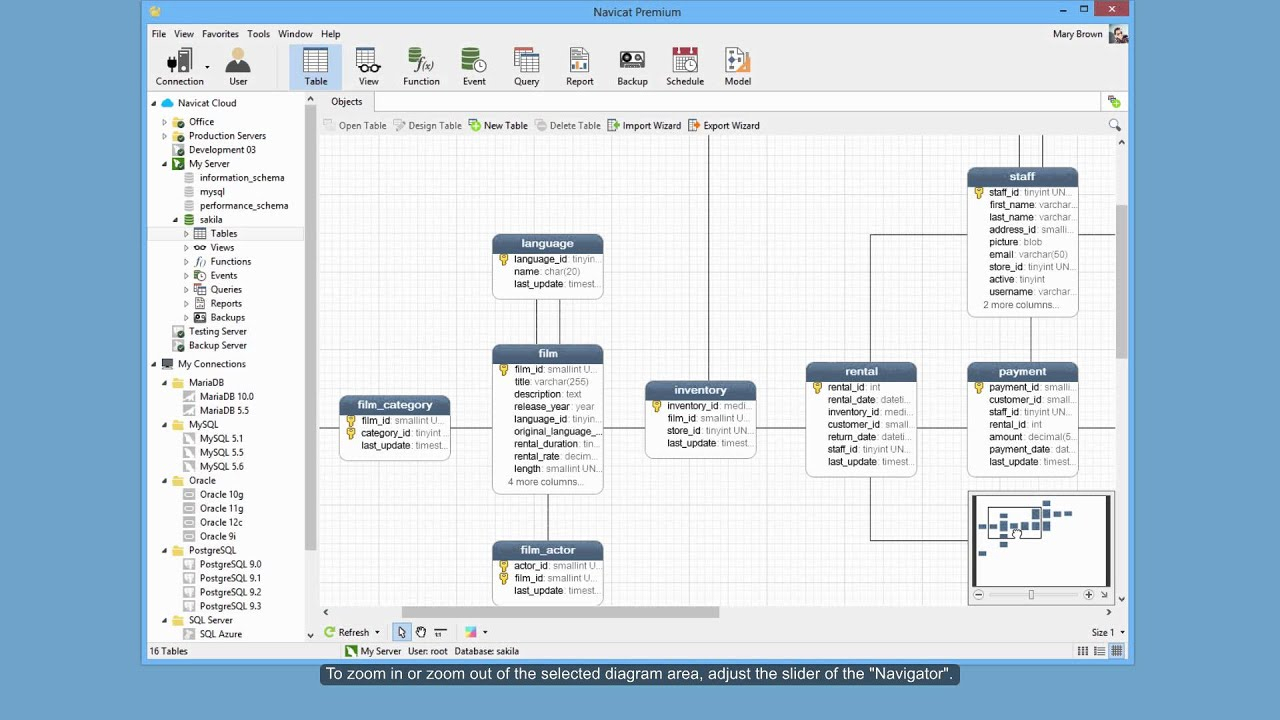Open the Query toolbar icon

click(x=527, y=67)
